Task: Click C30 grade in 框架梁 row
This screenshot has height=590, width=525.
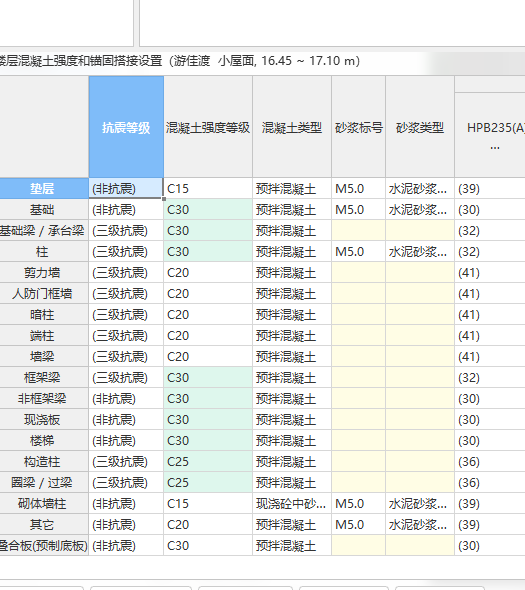Action: pyautogui.click(x=208, y=378)
